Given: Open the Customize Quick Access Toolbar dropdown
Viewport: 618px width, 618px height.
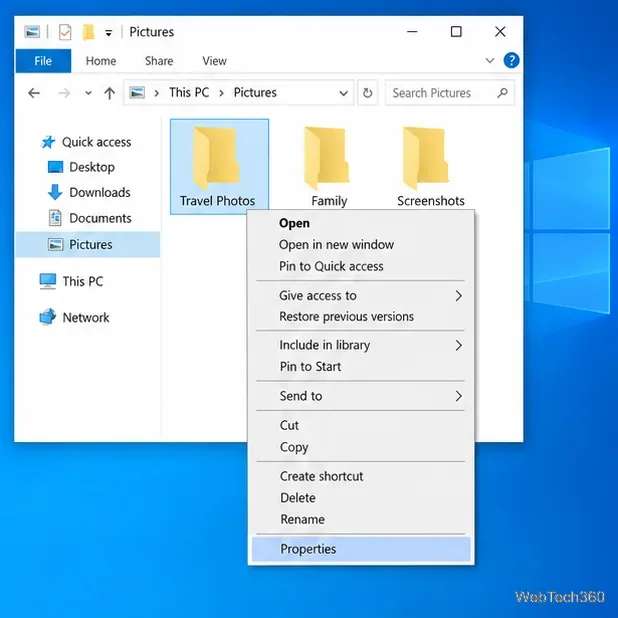Looking at the screenshot, I should 108,33.
